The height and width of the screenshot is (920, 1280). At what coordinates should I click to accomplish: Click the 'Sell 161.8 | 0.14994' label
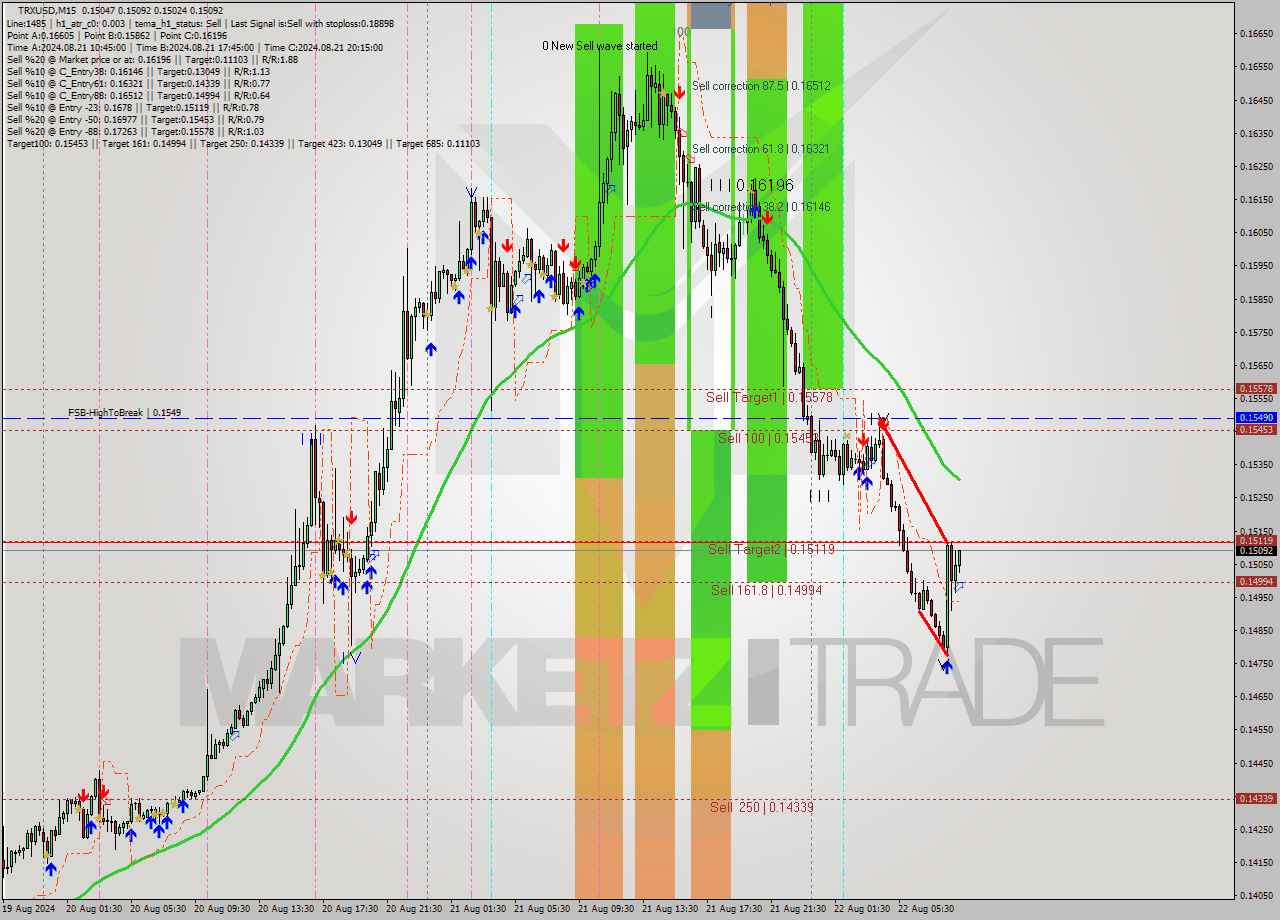pyautogui.click(x=766, y=590)
